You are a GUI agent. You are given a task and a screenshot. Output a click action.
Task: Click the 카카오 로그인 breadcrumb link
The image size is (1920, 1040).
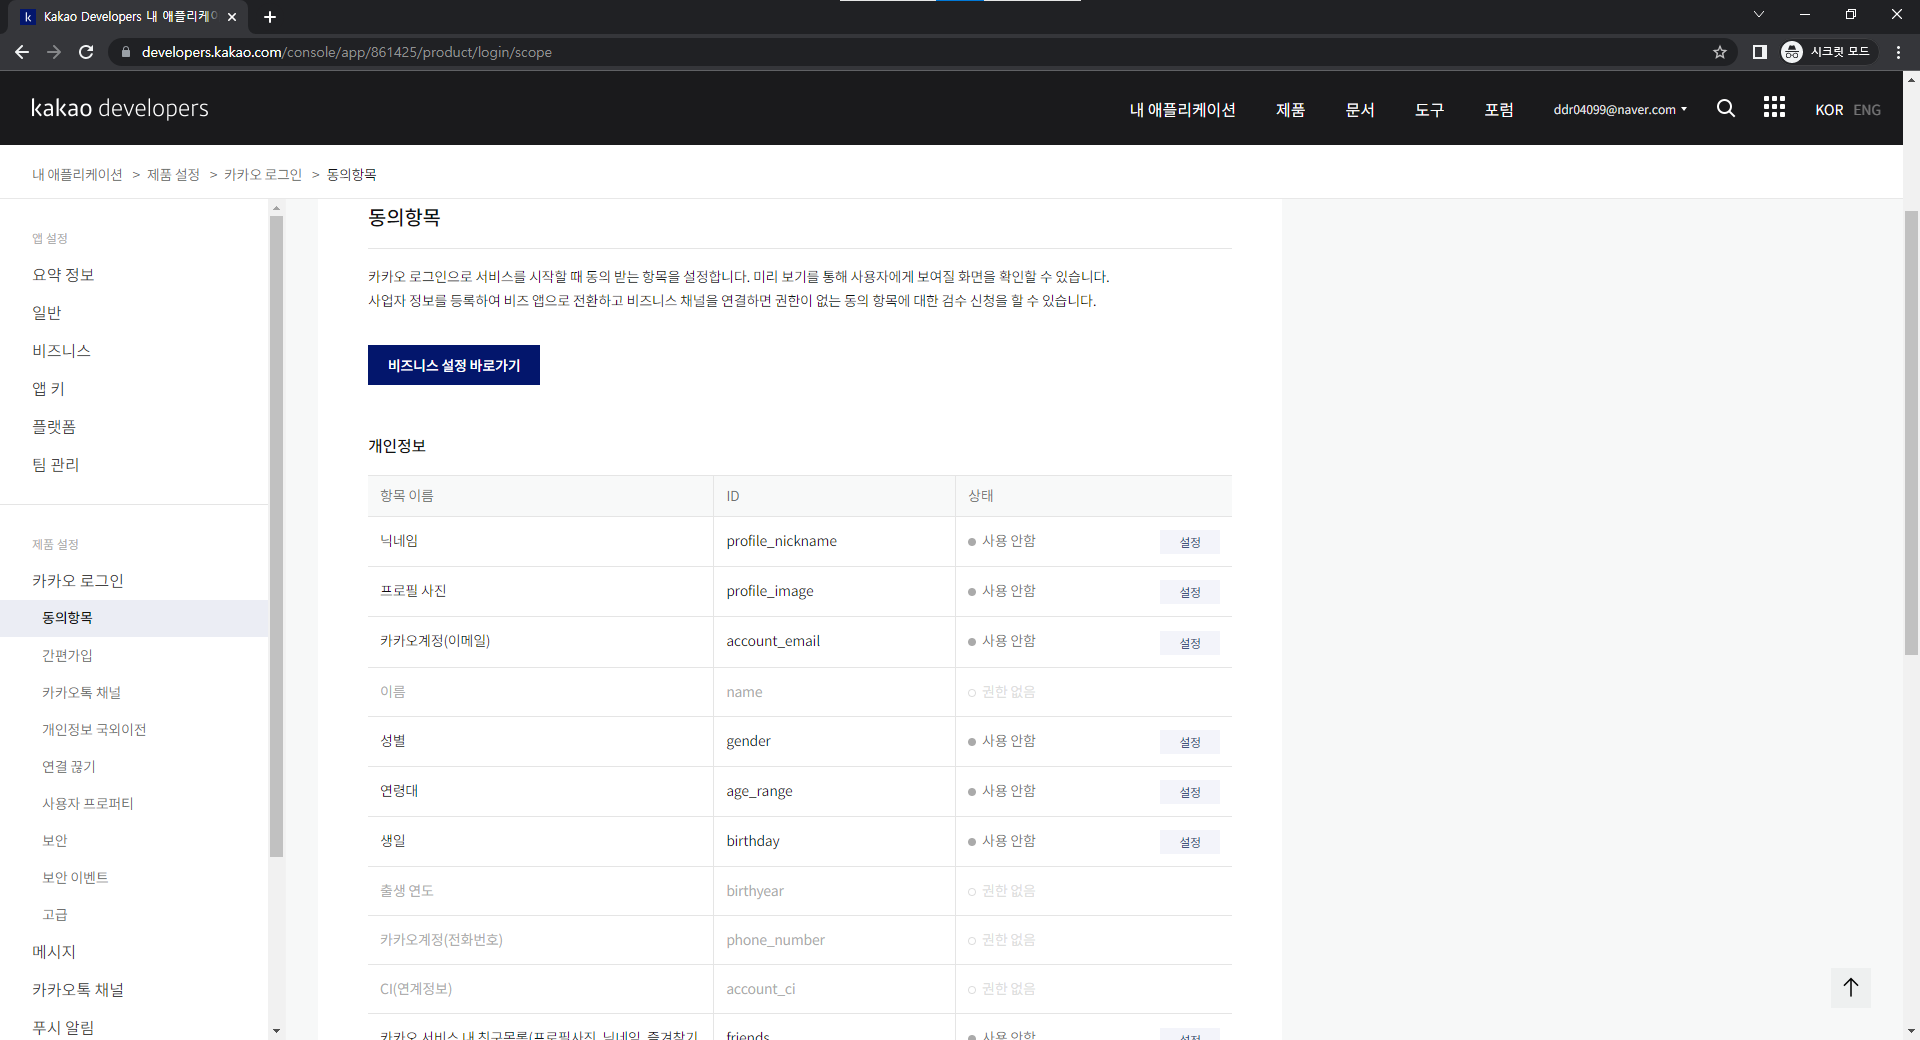[x=263, y=174]
